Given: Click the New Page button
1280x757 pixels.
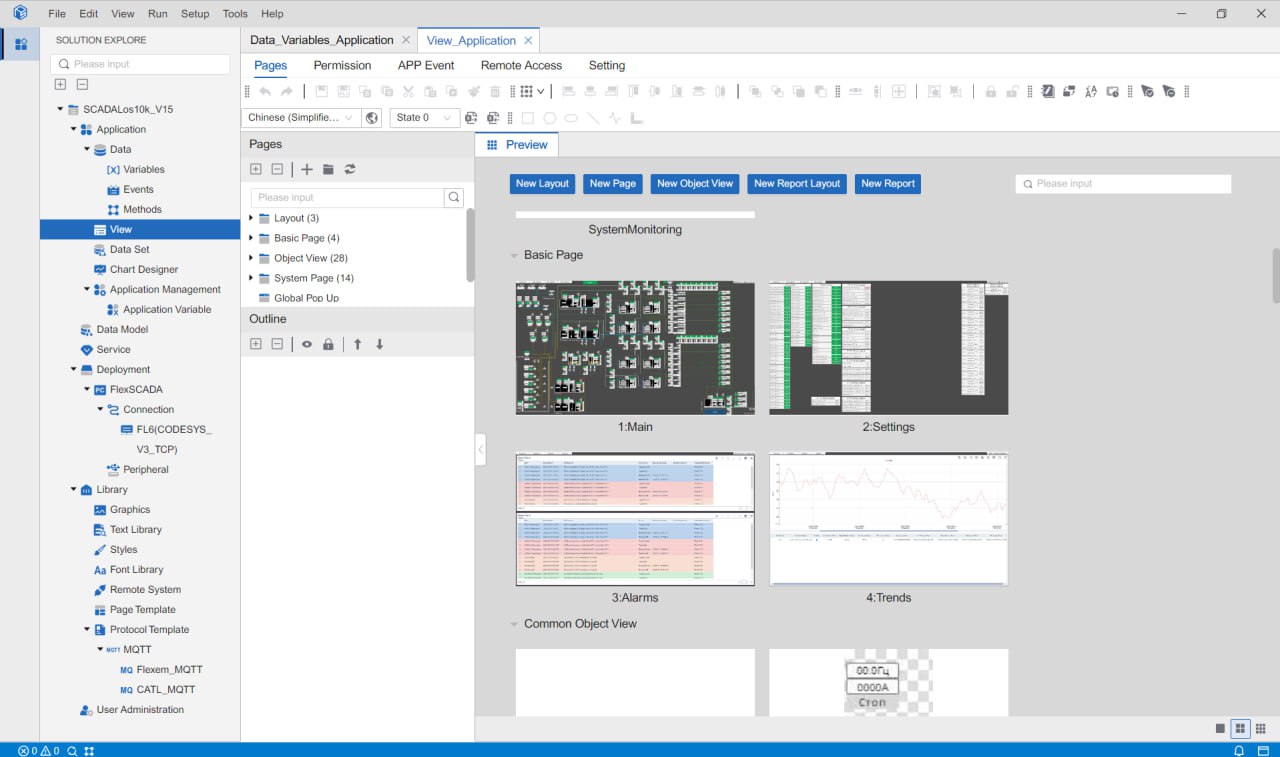Looking at the screenshot, I should pyautogui.click(x=613, y=184).
